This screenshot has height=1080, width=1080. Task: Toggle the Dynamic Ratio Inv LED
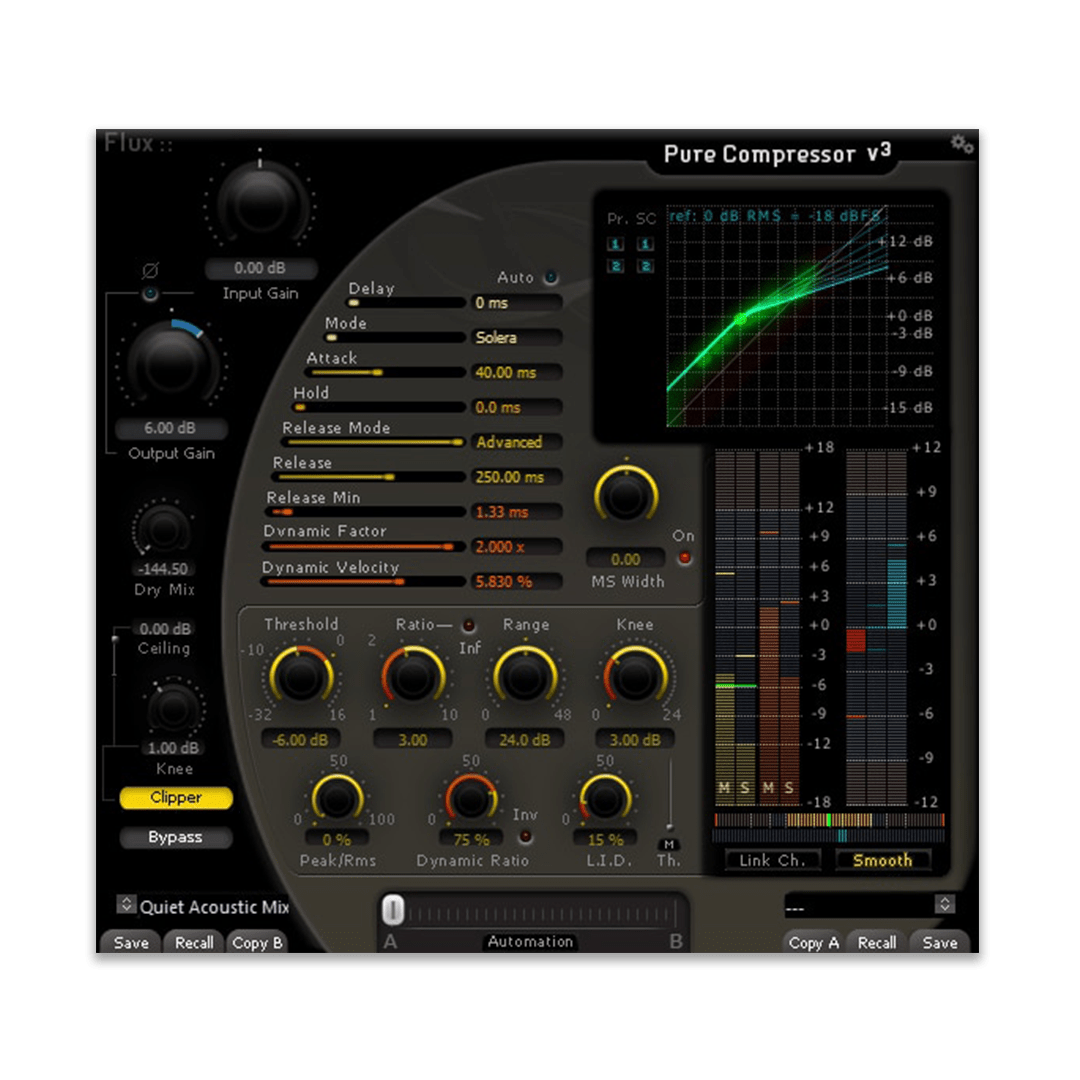click(x=525, y=837)
